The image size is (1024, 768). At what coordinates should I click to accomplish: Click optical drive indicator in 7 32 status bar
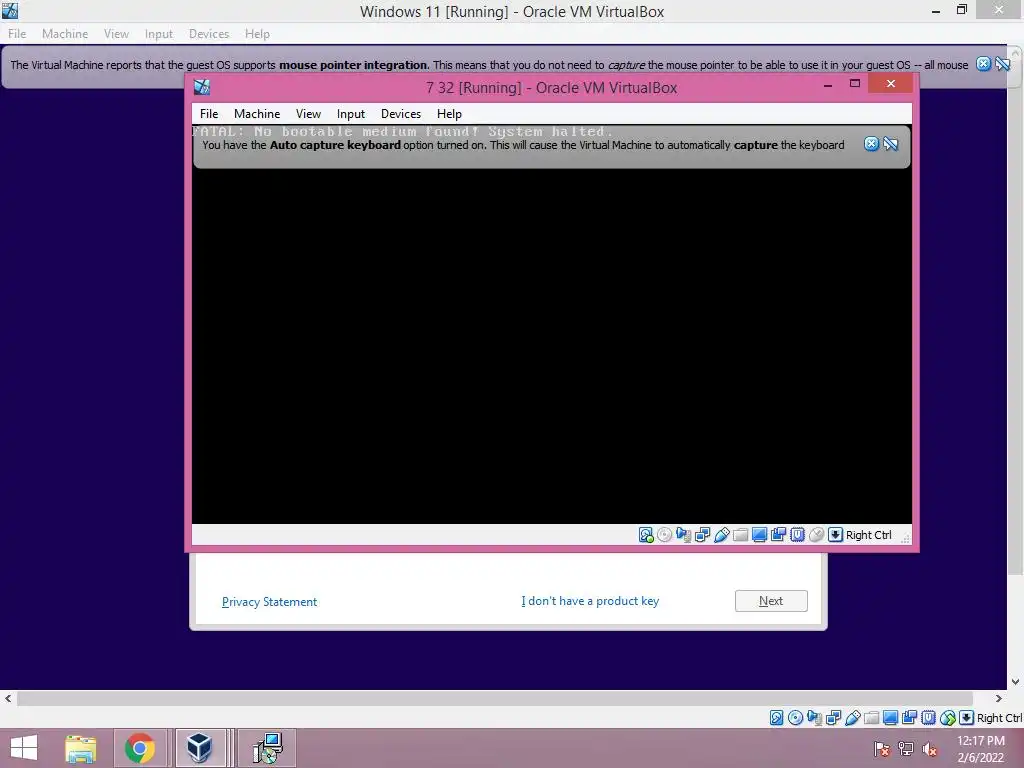(x=665, y=535)
